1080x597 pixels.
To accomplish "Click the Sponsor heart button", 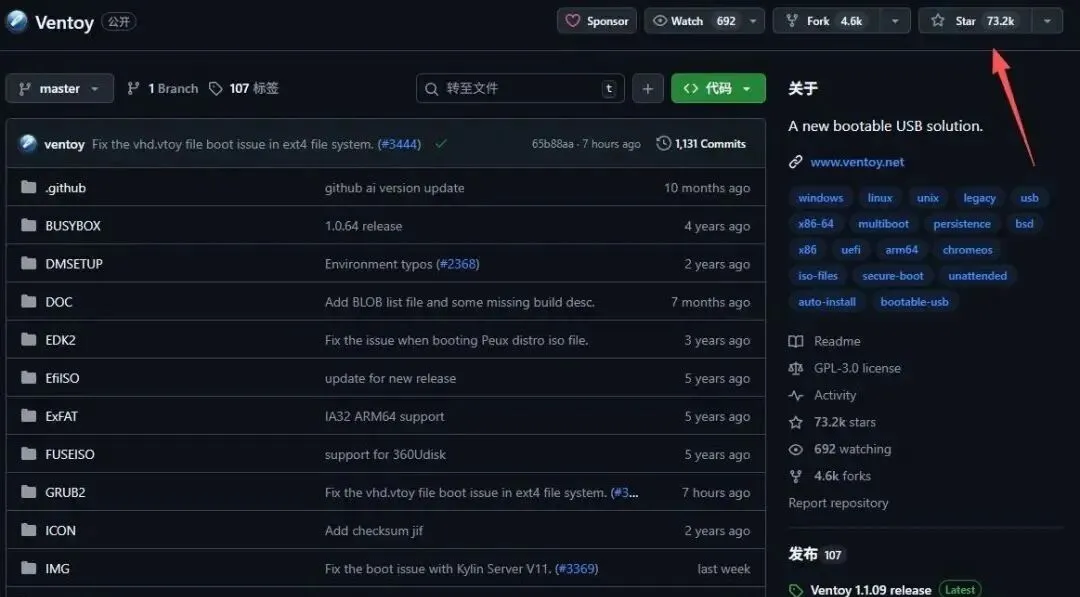I will tap(596, 21).
